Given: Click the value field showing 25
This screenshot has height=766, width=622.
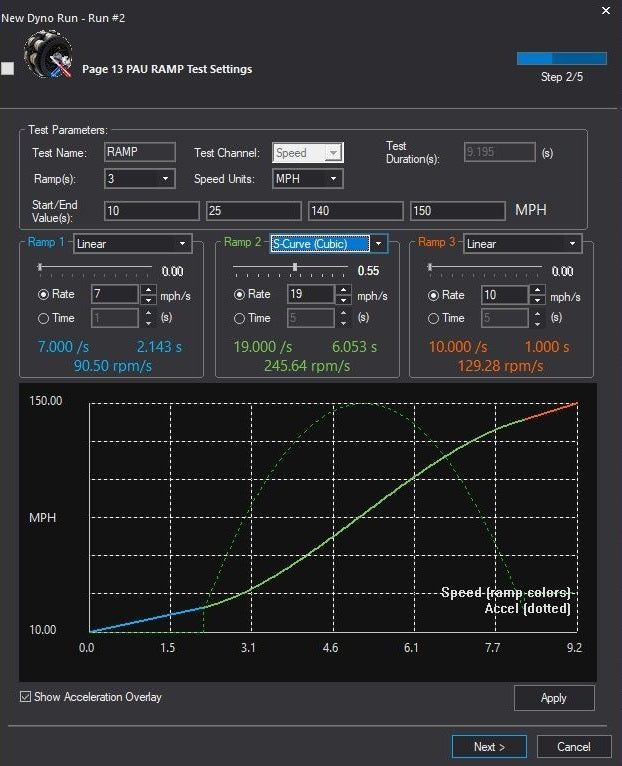Looking at the screenshot, I should pos(254,211).
